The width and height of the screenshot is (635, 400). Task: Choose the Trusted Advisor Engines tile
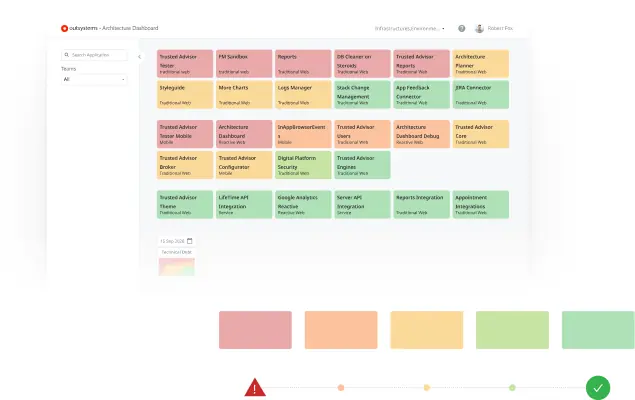pos(362,165)
